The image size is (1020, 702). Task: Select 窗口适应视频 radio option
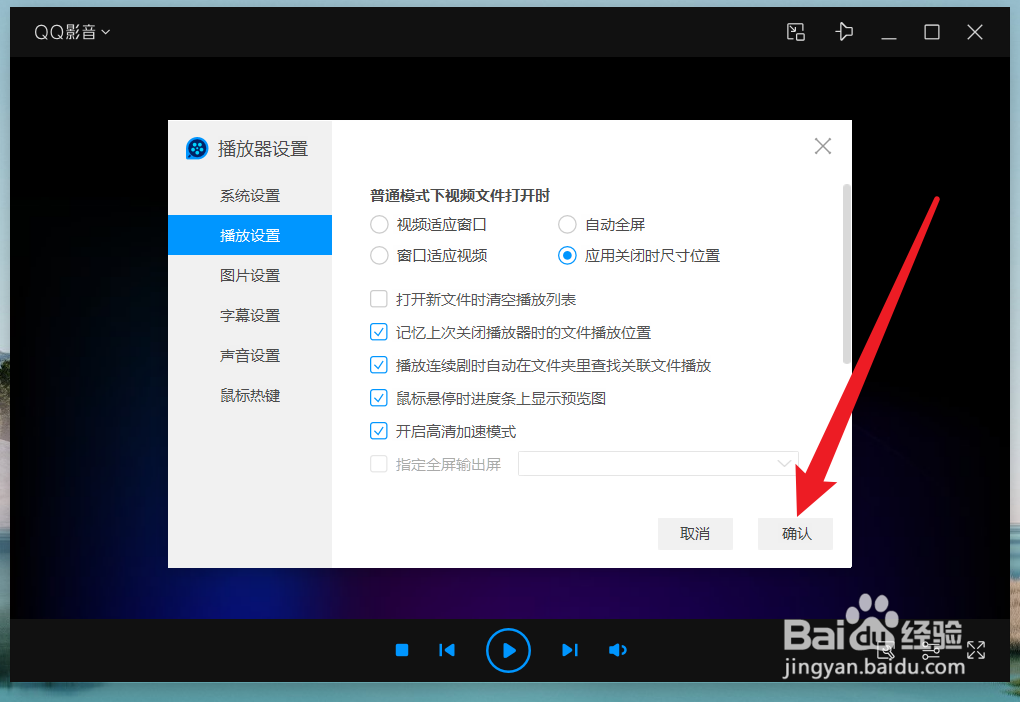tap(379, 256)
